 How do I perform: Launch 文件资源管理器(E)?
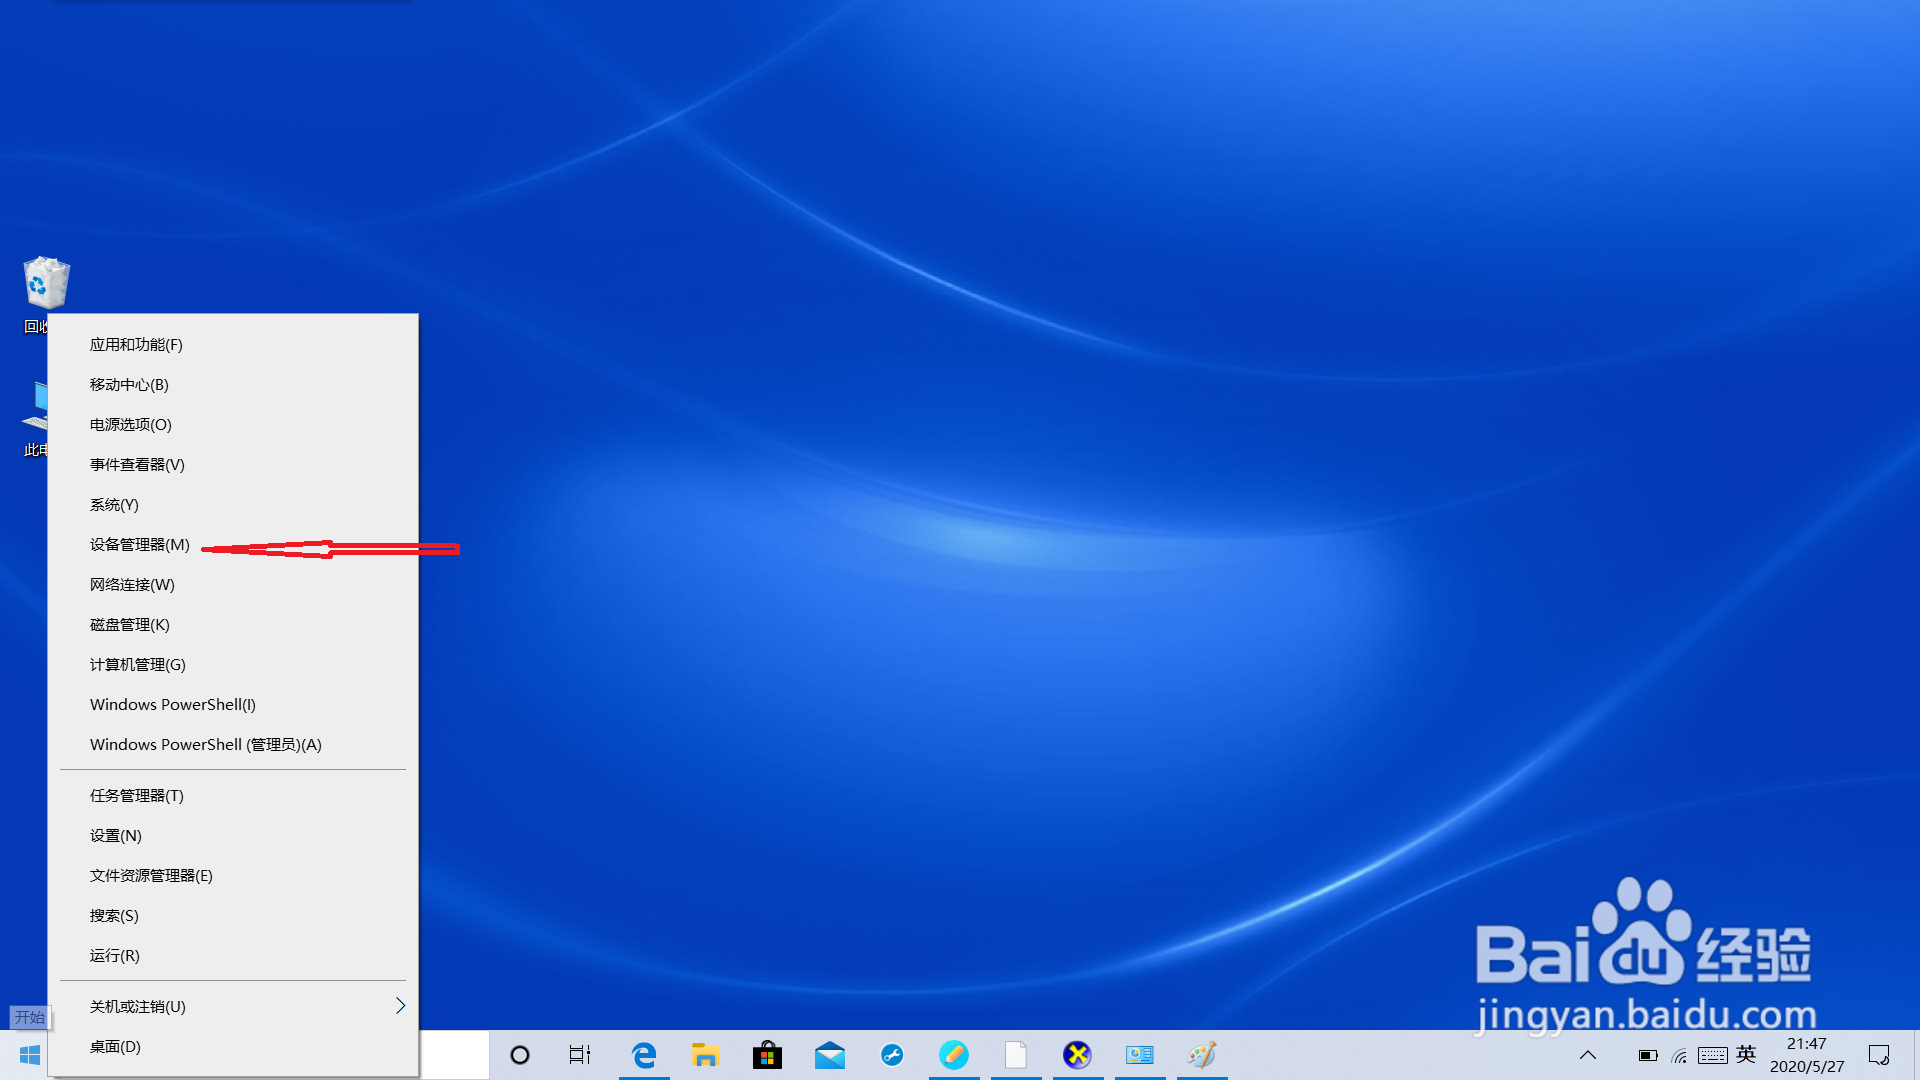[233, 876]
